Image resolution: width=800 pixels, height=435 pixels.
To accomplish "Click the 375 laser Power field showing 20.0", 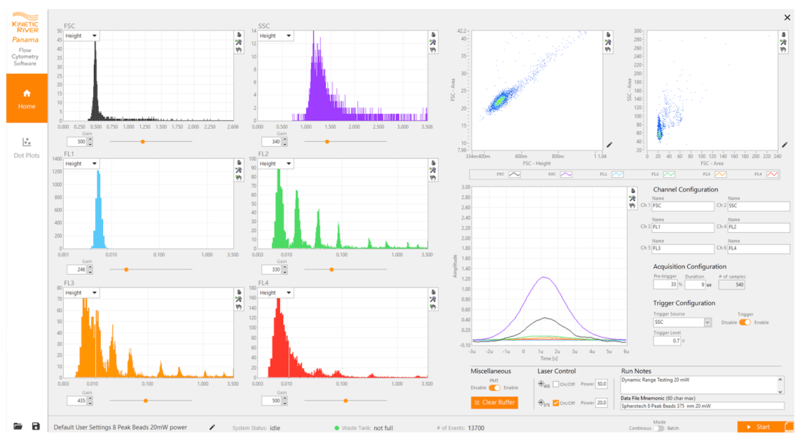I will 602,403.
